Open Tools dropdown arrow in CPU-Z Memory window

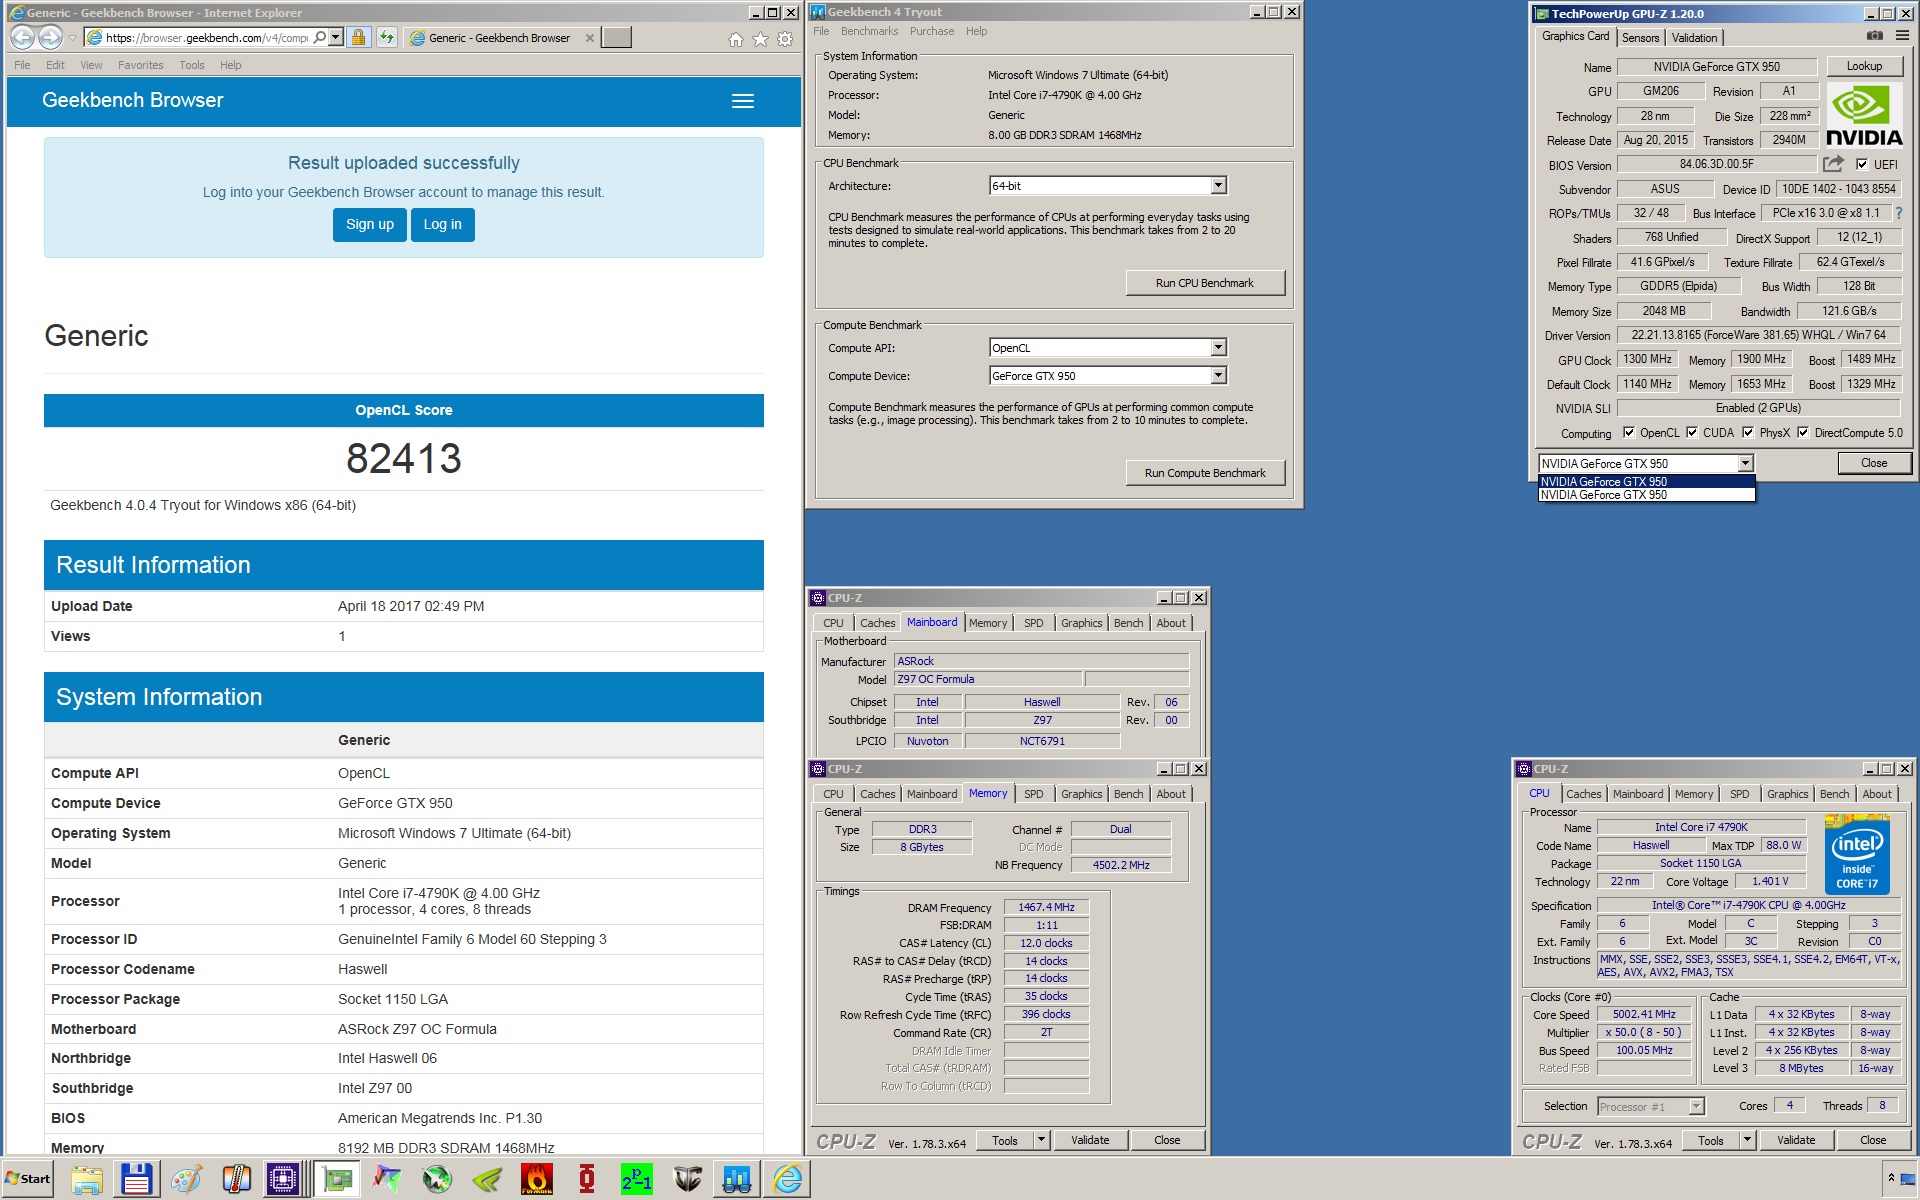[x=1041, y=1140]
